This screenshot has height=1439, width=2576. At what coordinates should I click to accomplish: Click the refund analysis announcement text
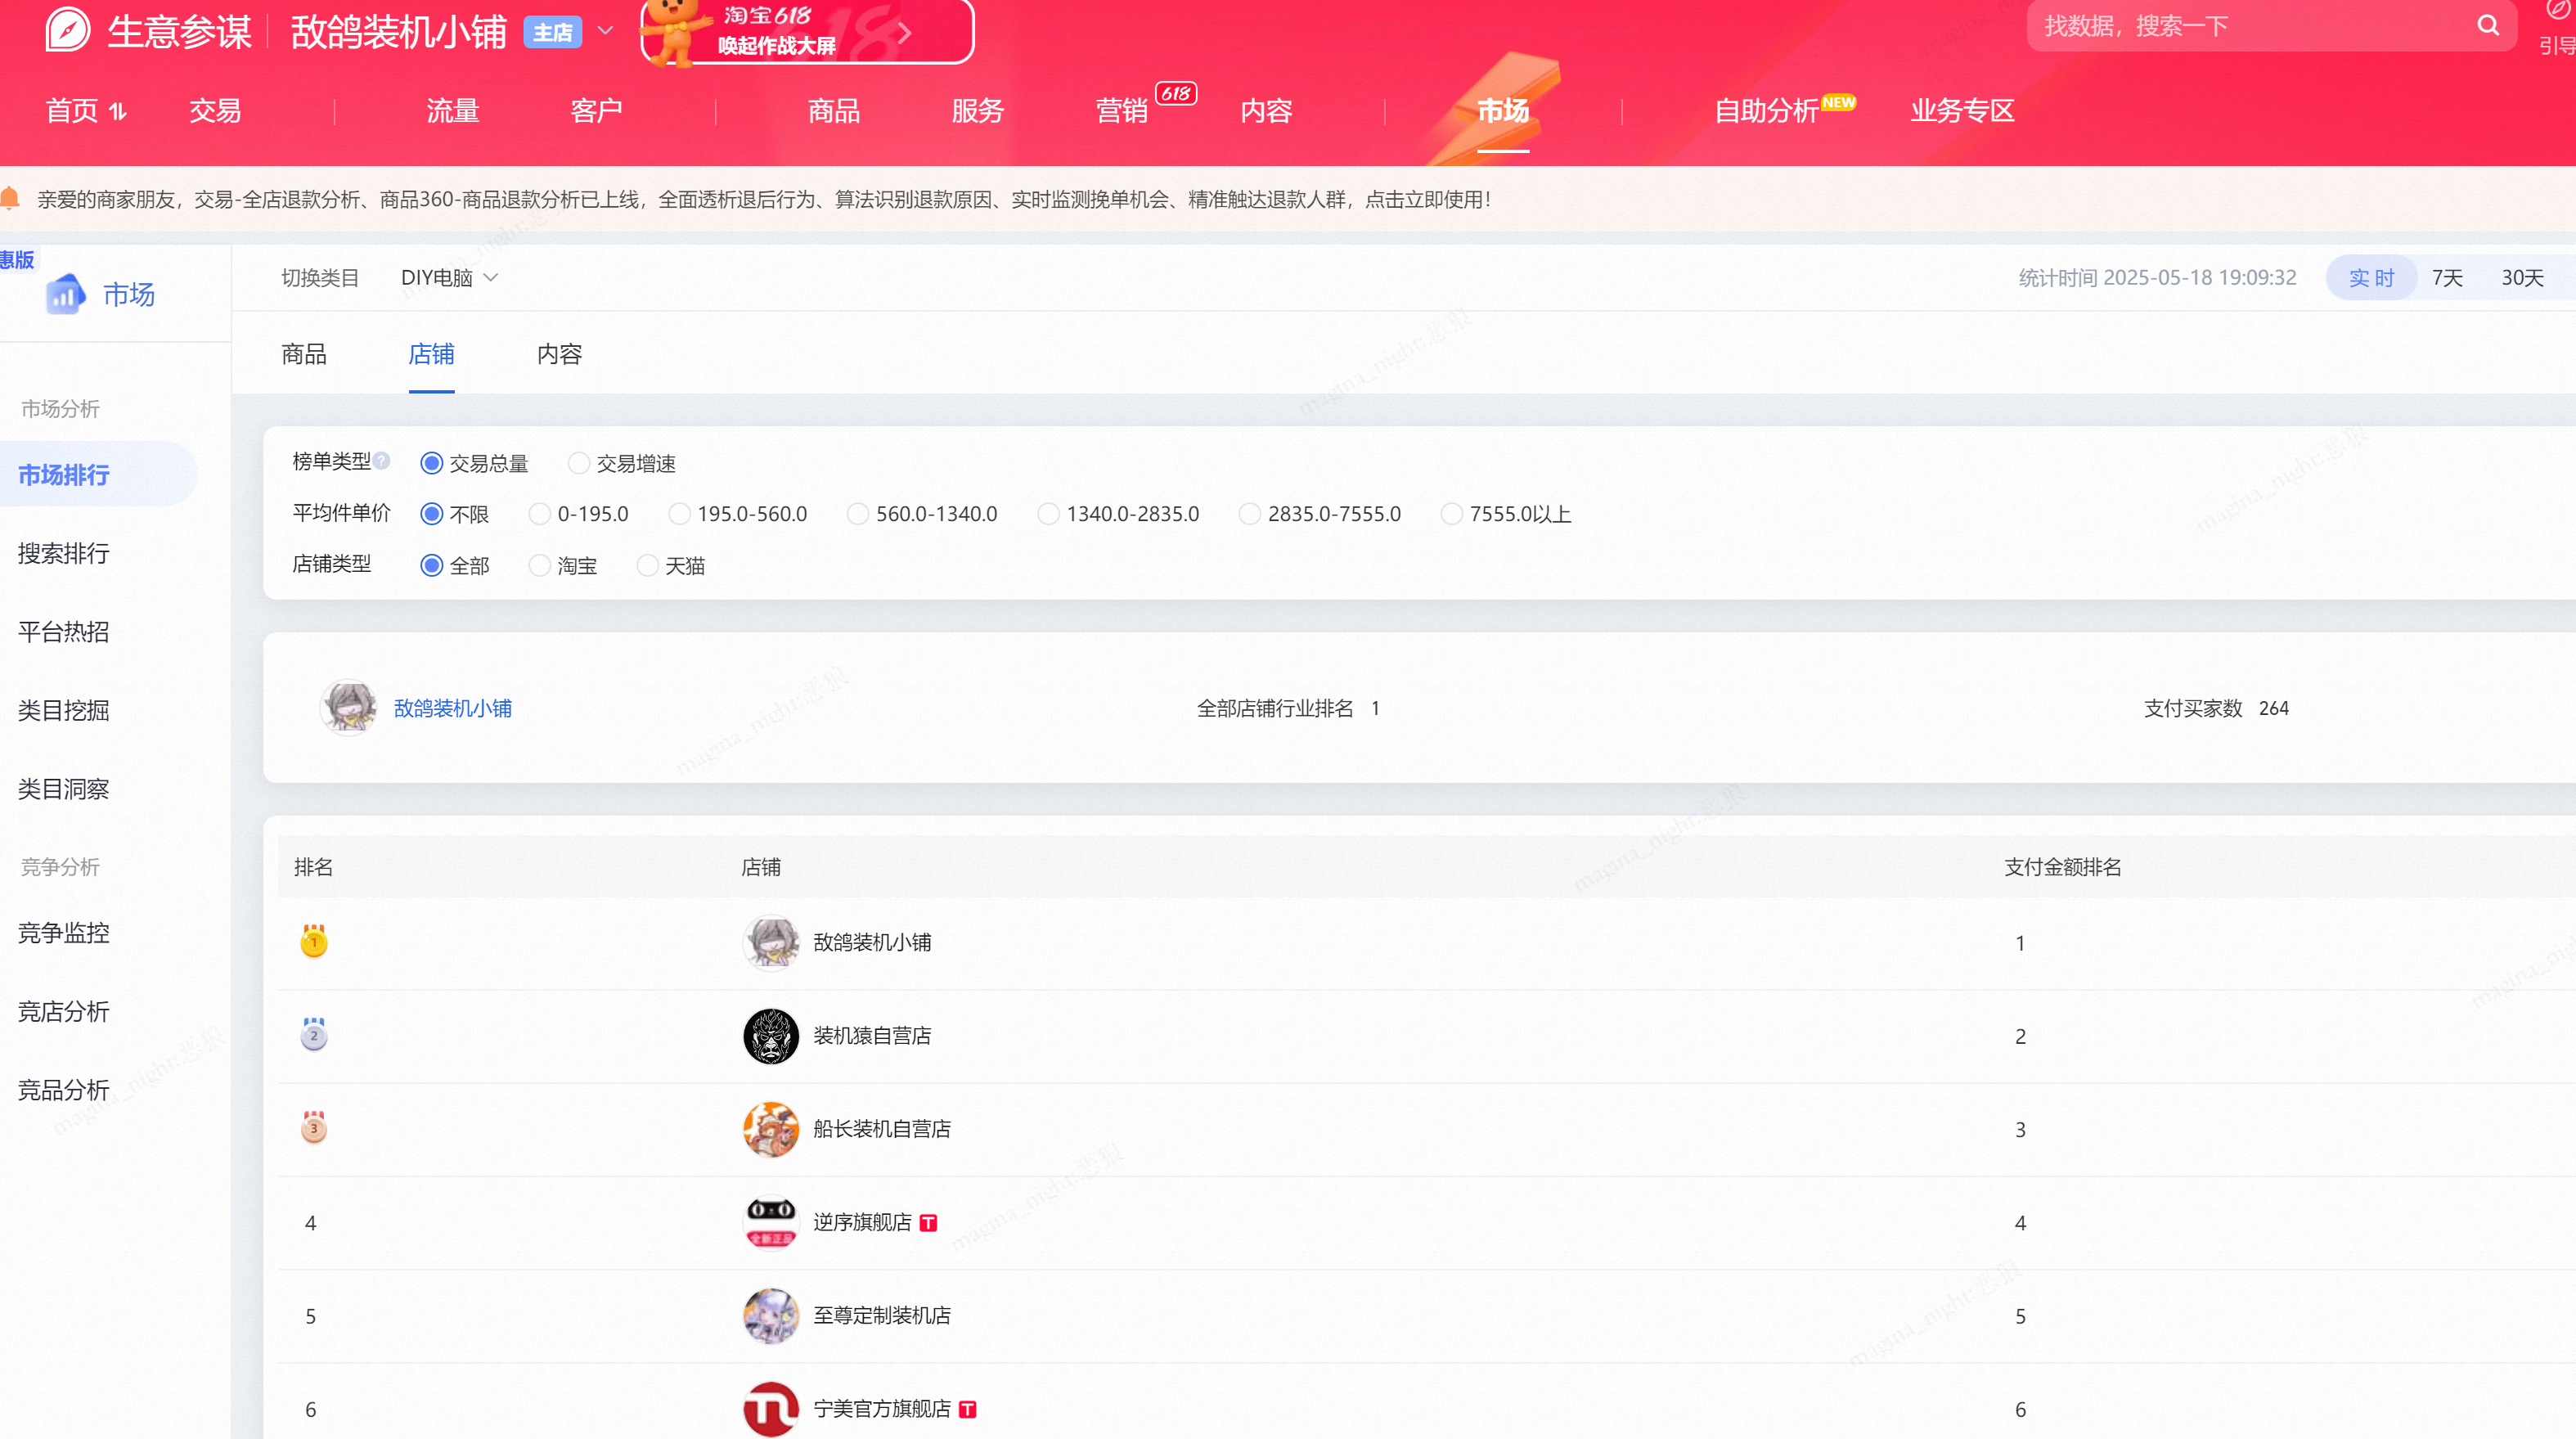pyautogui.click(x=765, y=199)
